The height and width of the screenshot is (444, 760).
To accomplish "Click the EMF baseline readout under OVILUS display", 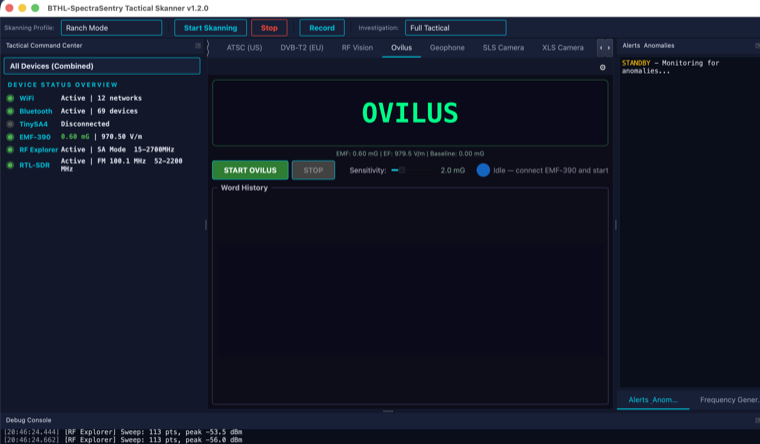I will pos(410,154).
